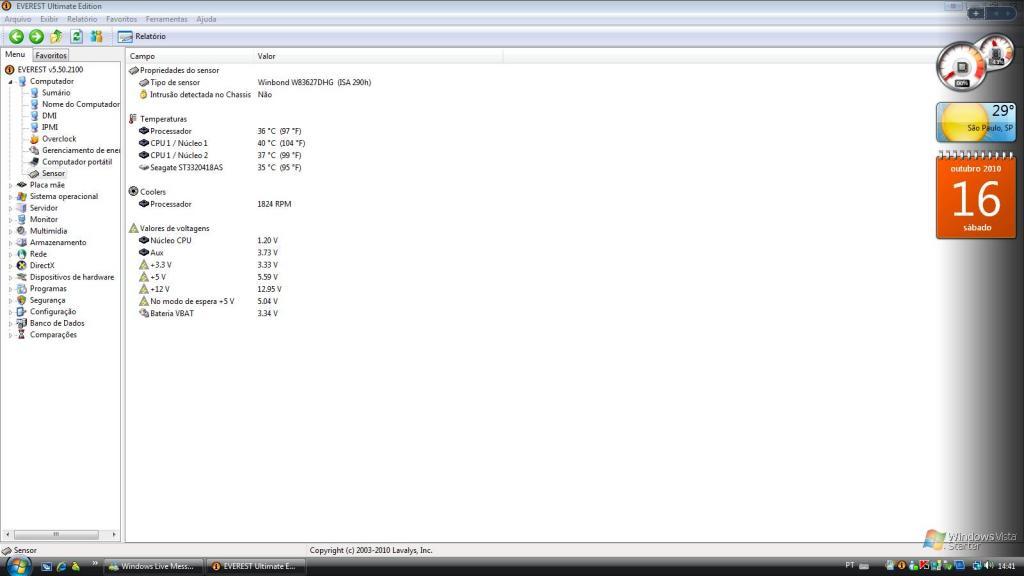The image size is (1024, 576).
Task: Click the Valor column header
Action: 378,56
